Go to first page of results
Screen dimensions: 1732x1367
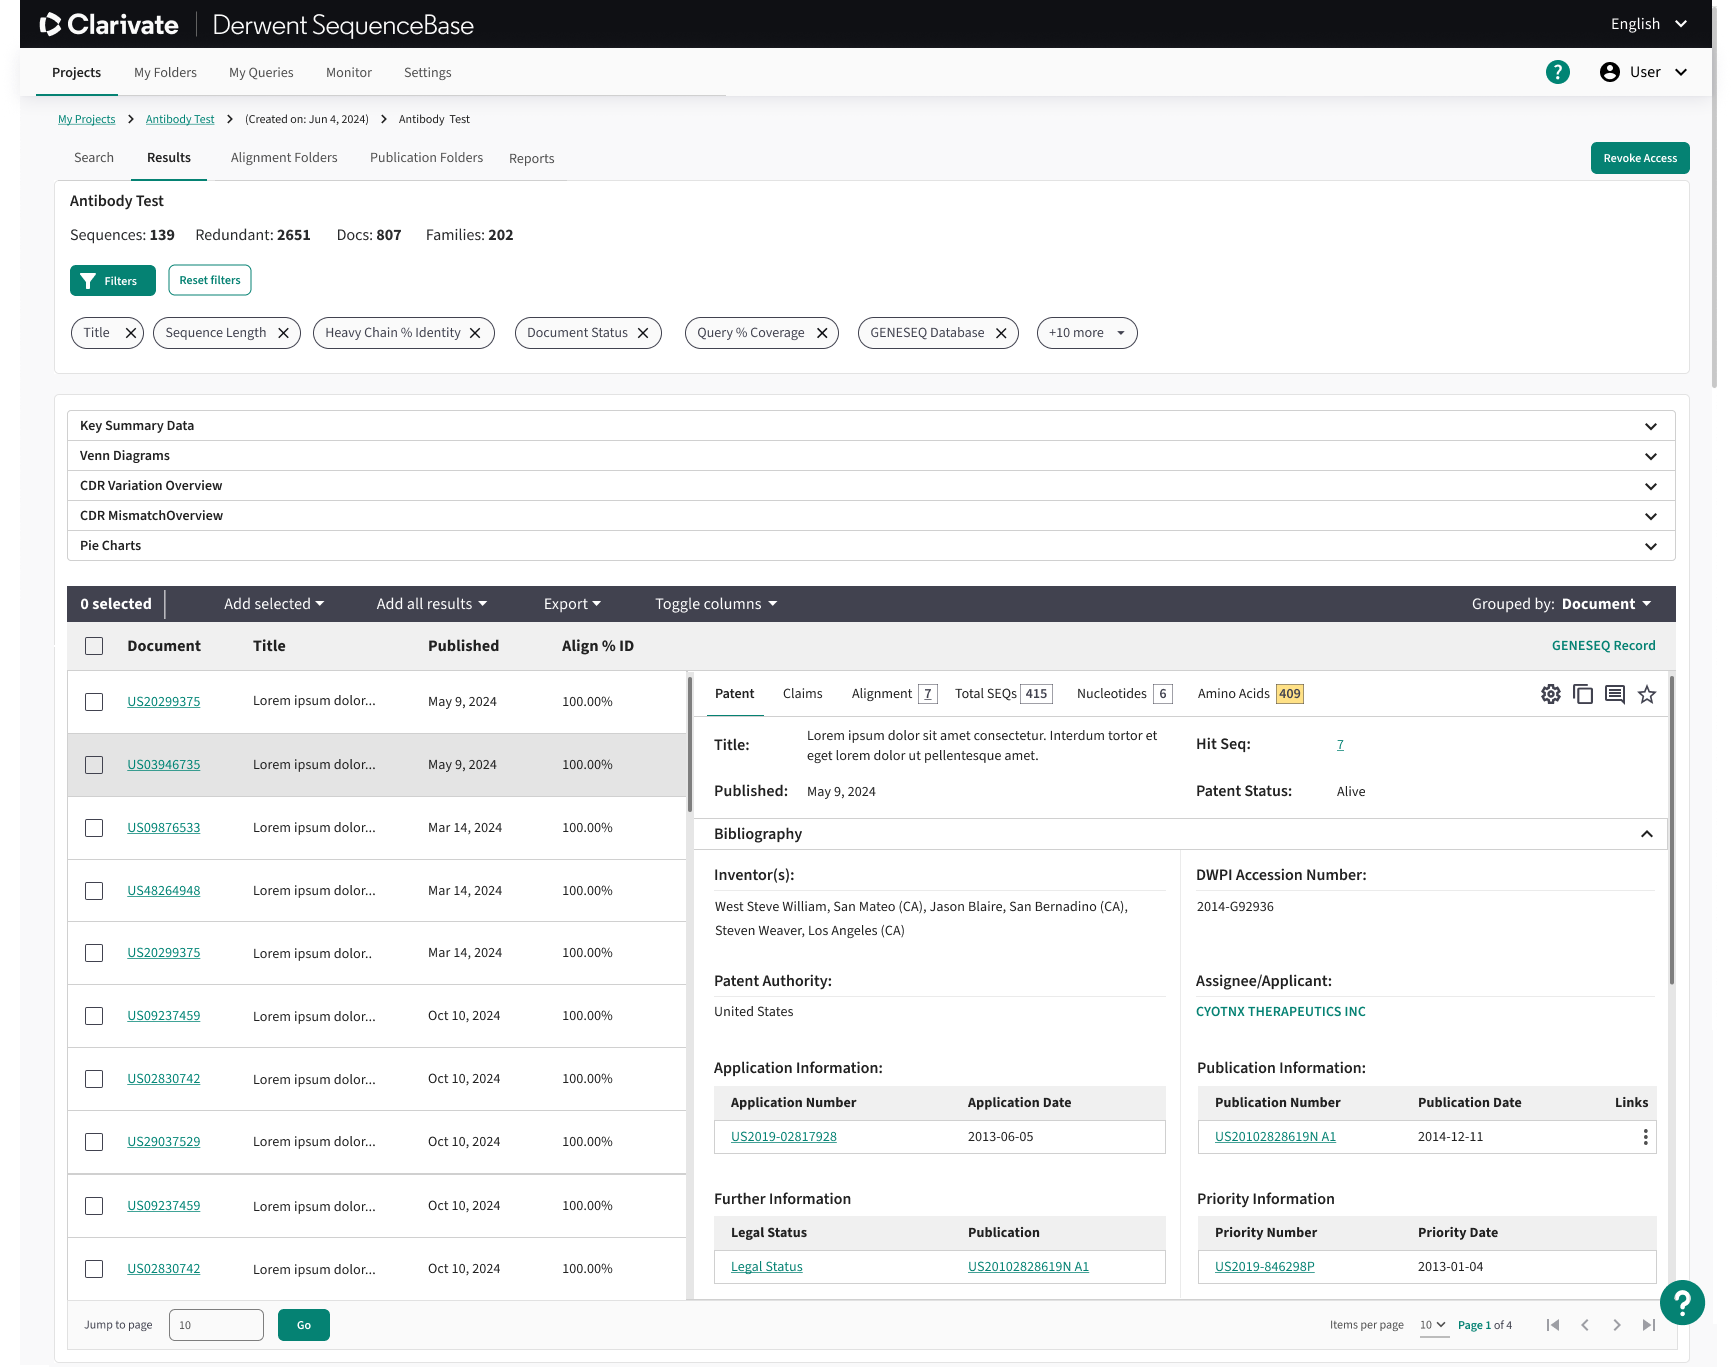[1553, 1325]
